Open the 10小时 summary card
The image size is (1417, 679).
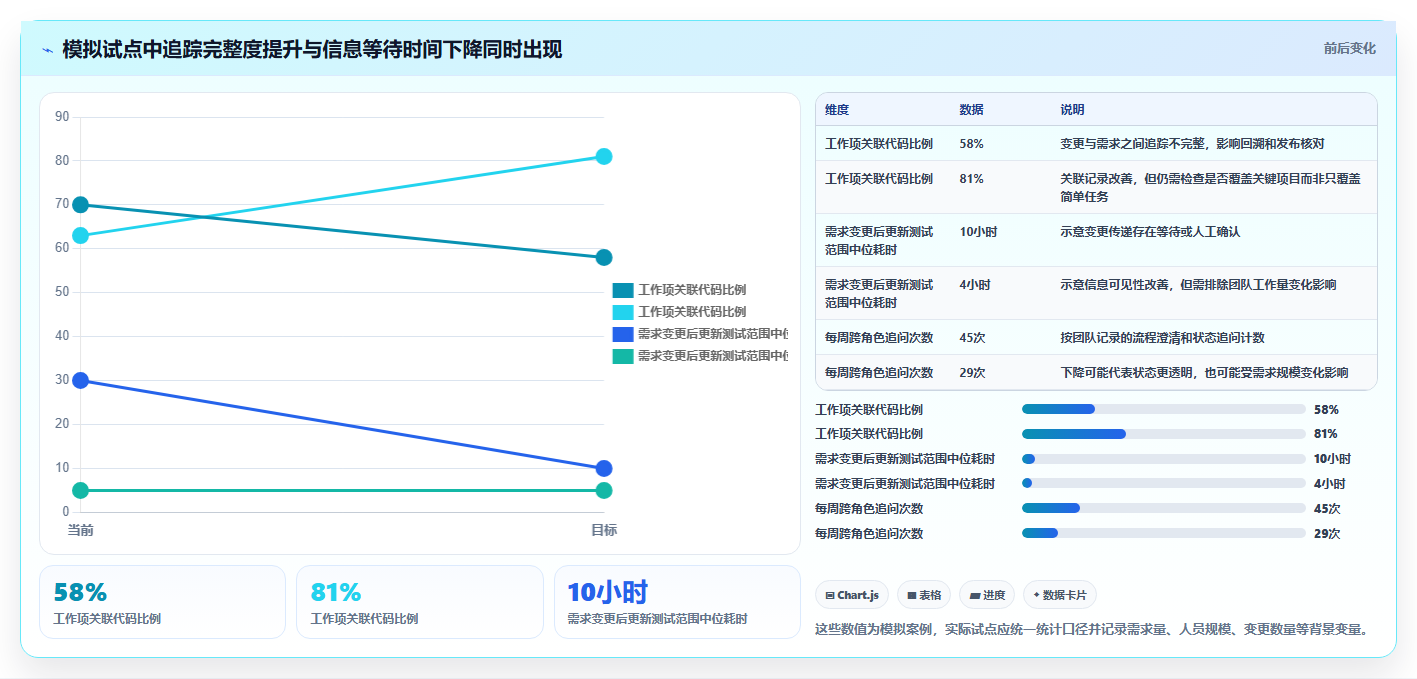click(677, 602)
